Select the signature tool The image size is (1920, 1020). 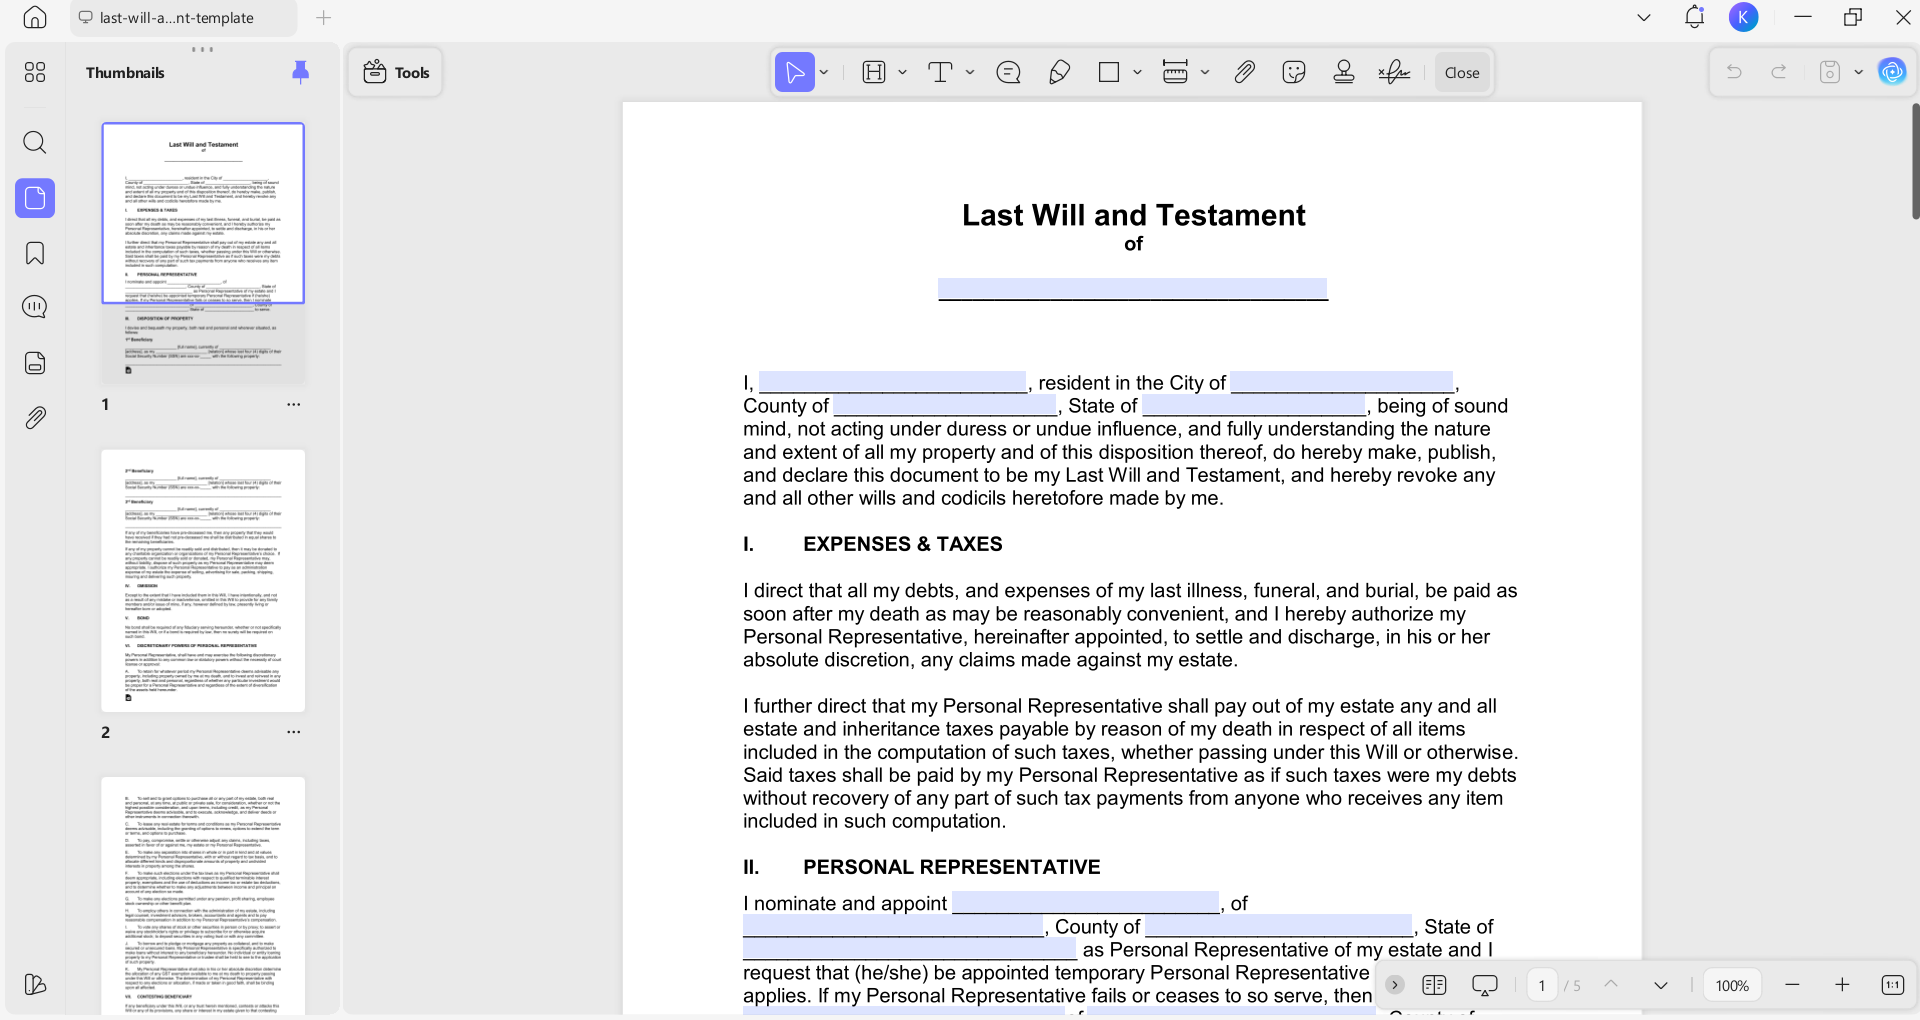pos(1394,72)
